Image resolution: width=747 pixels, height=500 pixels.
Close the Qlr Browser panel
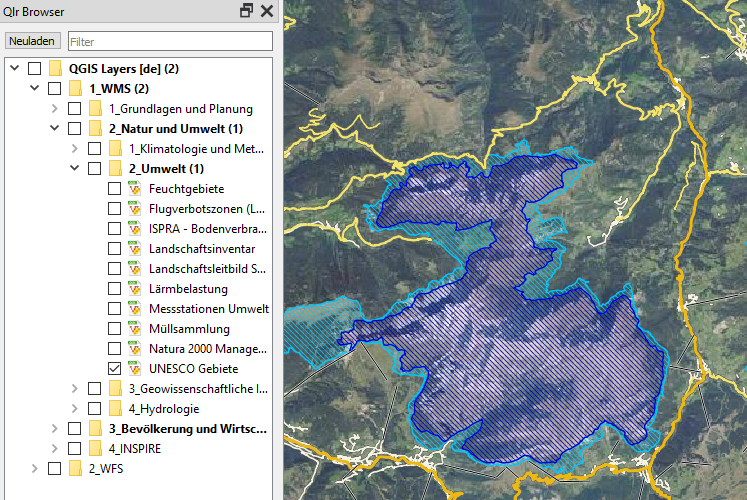point(266,11)
